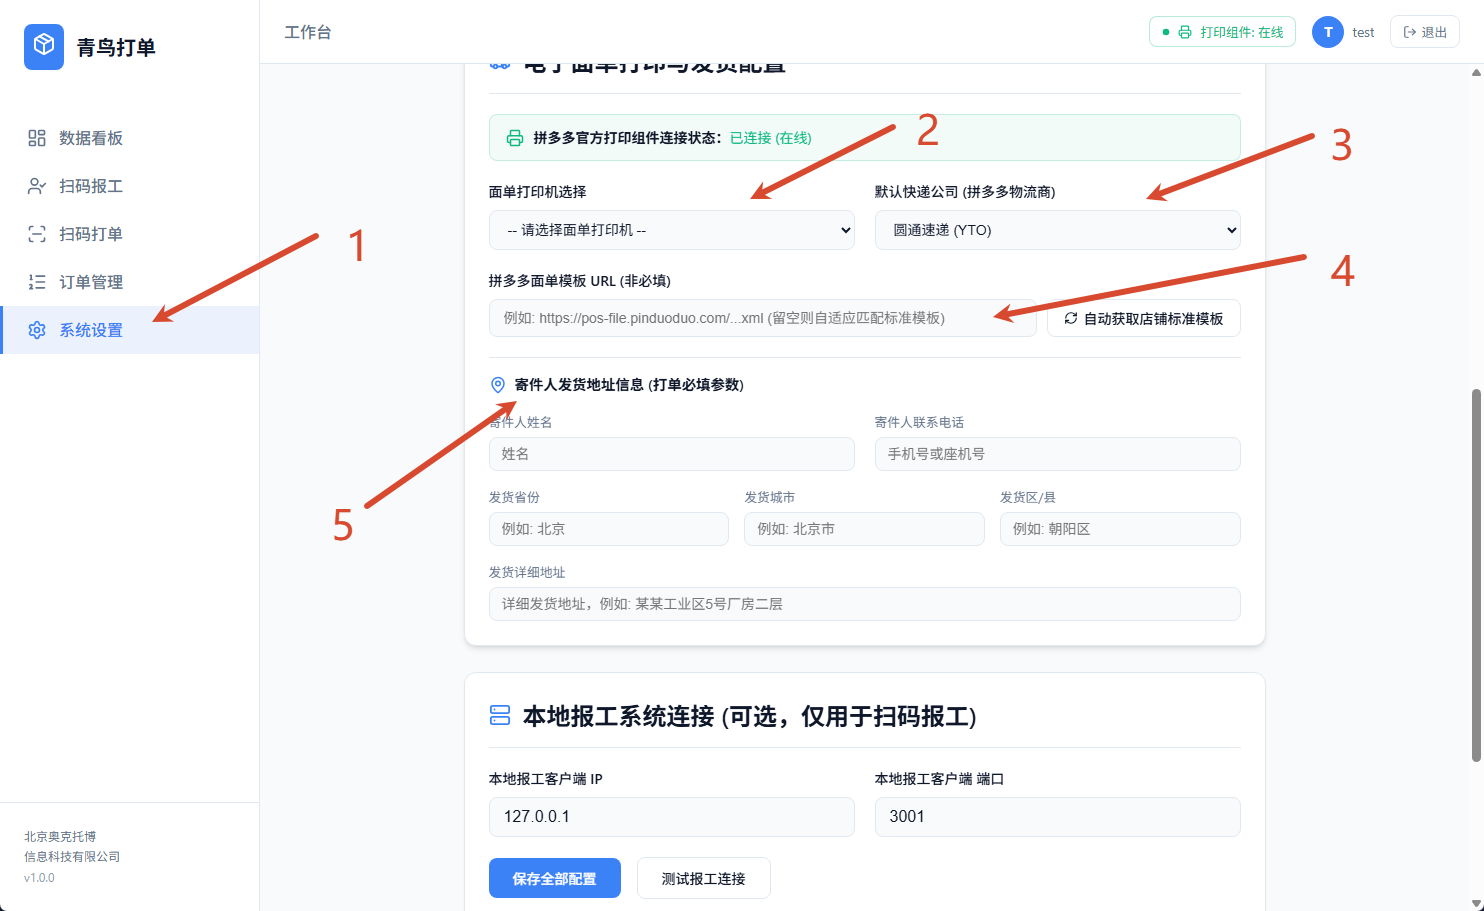
Task: Click the 扫码打单 scan frame icon
Action: click(37, 234)
